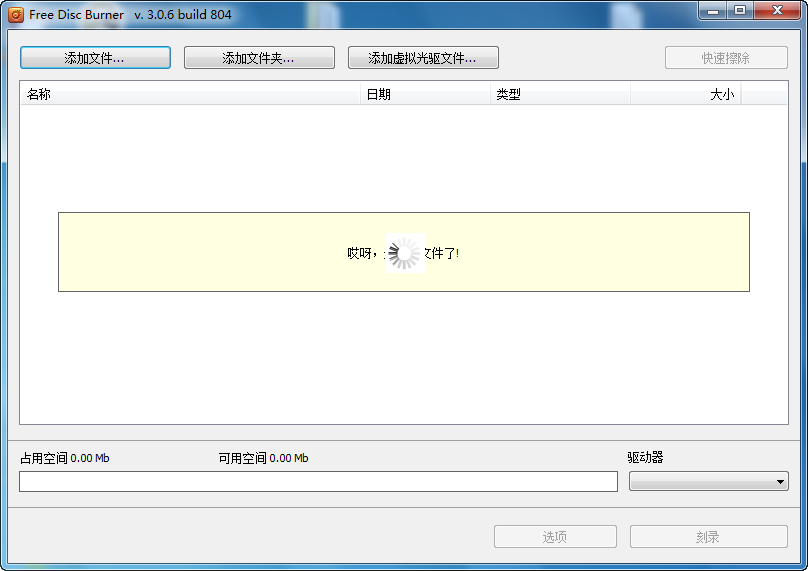Image resolution: width=808 pixels, height=571 pixels.
Task: Open 选项 settings button
Action: tap(555, 536)
